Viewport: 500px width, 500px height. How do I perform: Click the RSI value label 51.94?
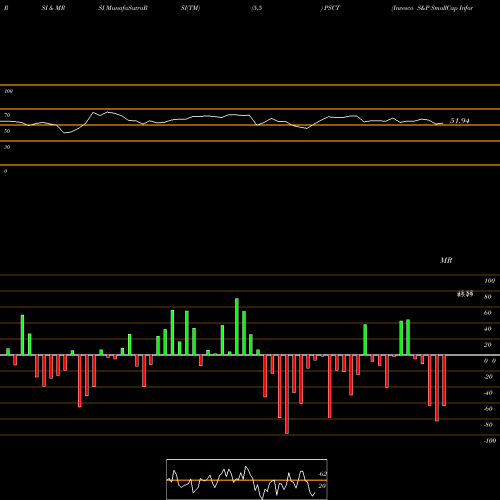(x=460, y=121)
